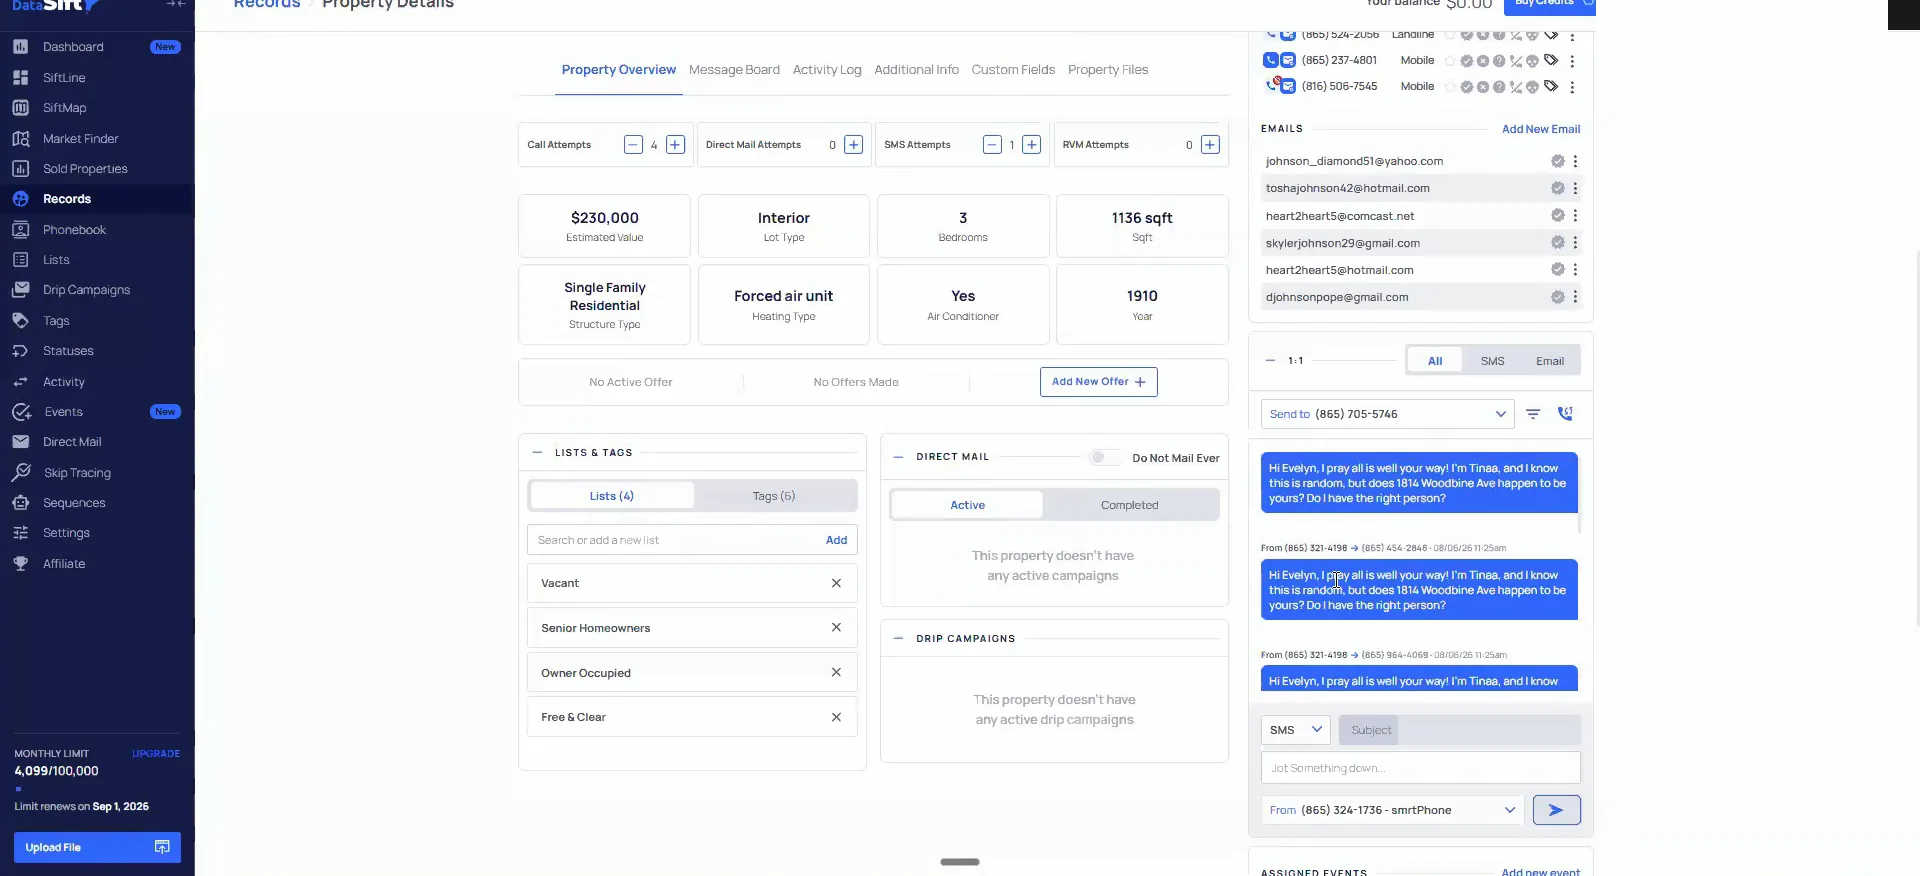Click the UPGRADE link for monthly limit
Image resolution: width=1920 pixels, height=876 pixels.
coord(156,754)
